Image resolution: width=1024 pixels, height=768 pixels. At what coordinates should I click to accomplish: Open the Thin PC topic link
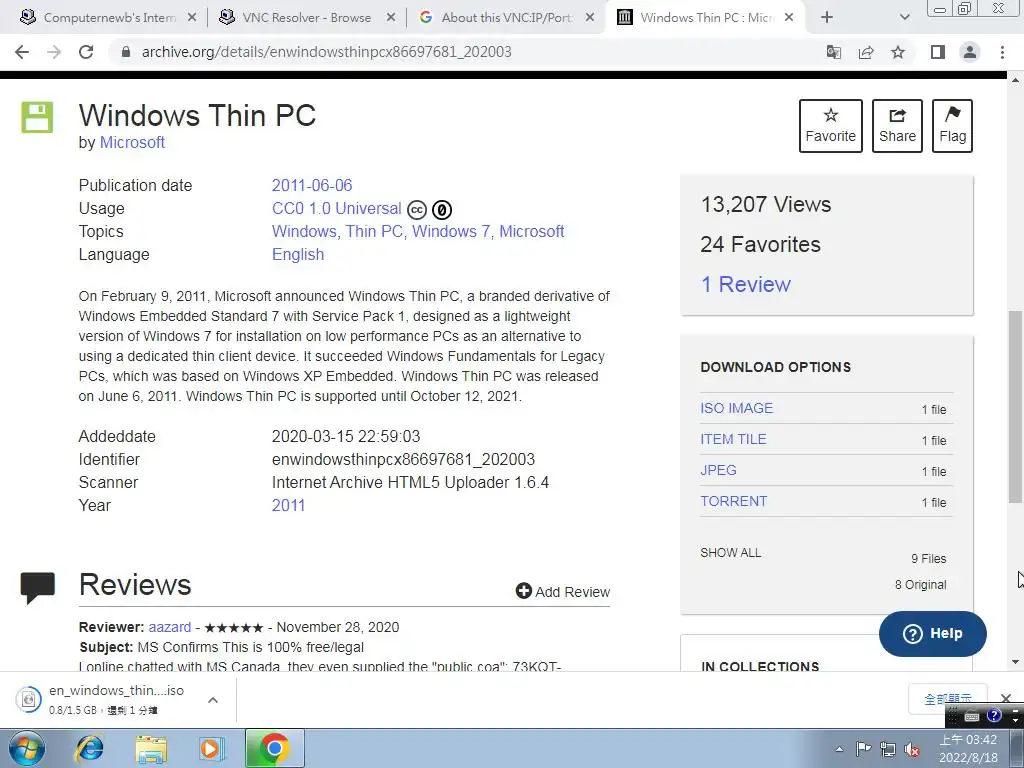click(374, 231)
